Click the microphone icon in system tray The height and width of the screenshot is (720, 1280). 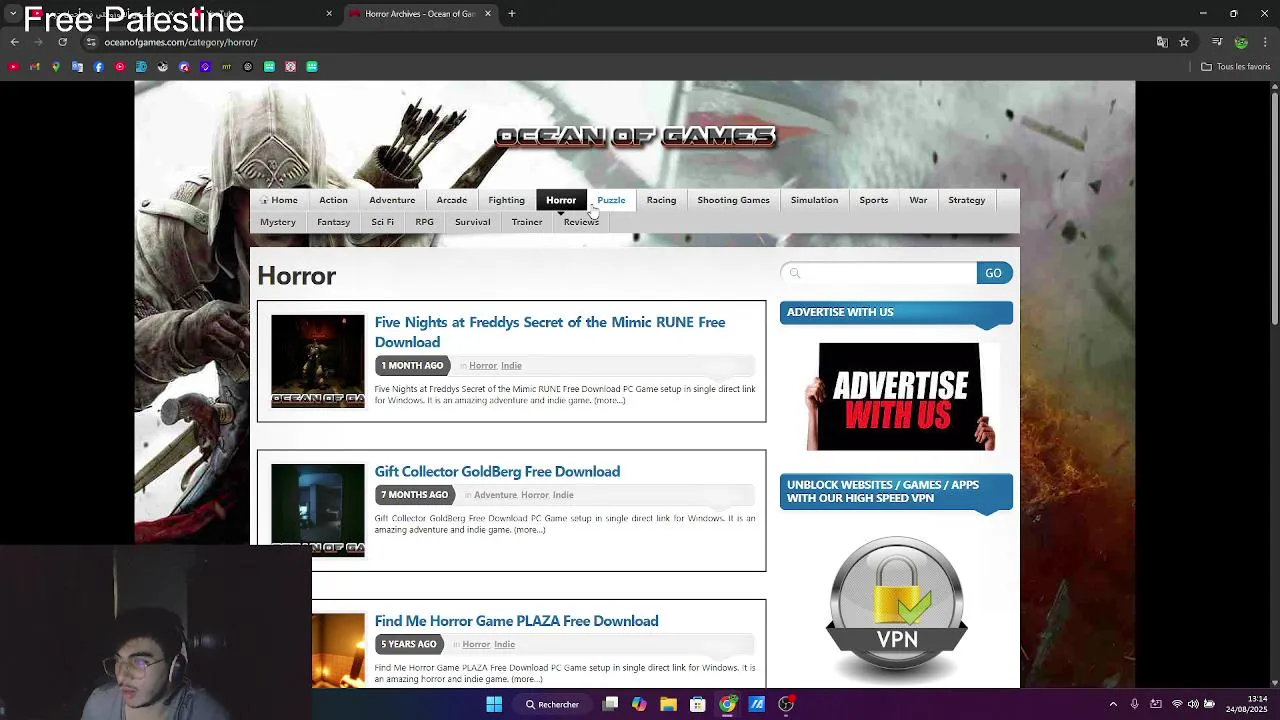pos(1134,704)
